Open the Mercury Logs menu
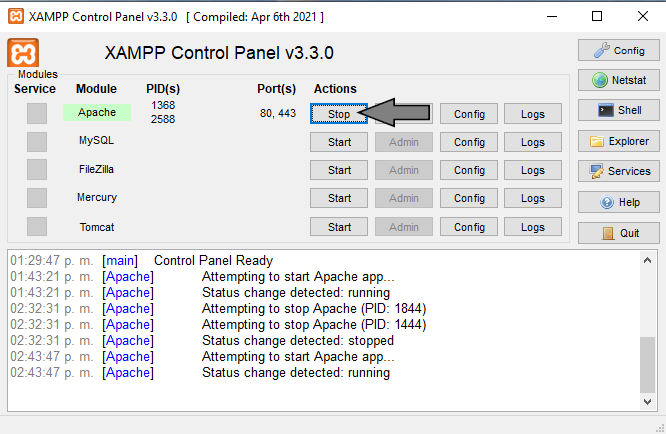This screenshot has height=434, width=666. click(533, 198)
